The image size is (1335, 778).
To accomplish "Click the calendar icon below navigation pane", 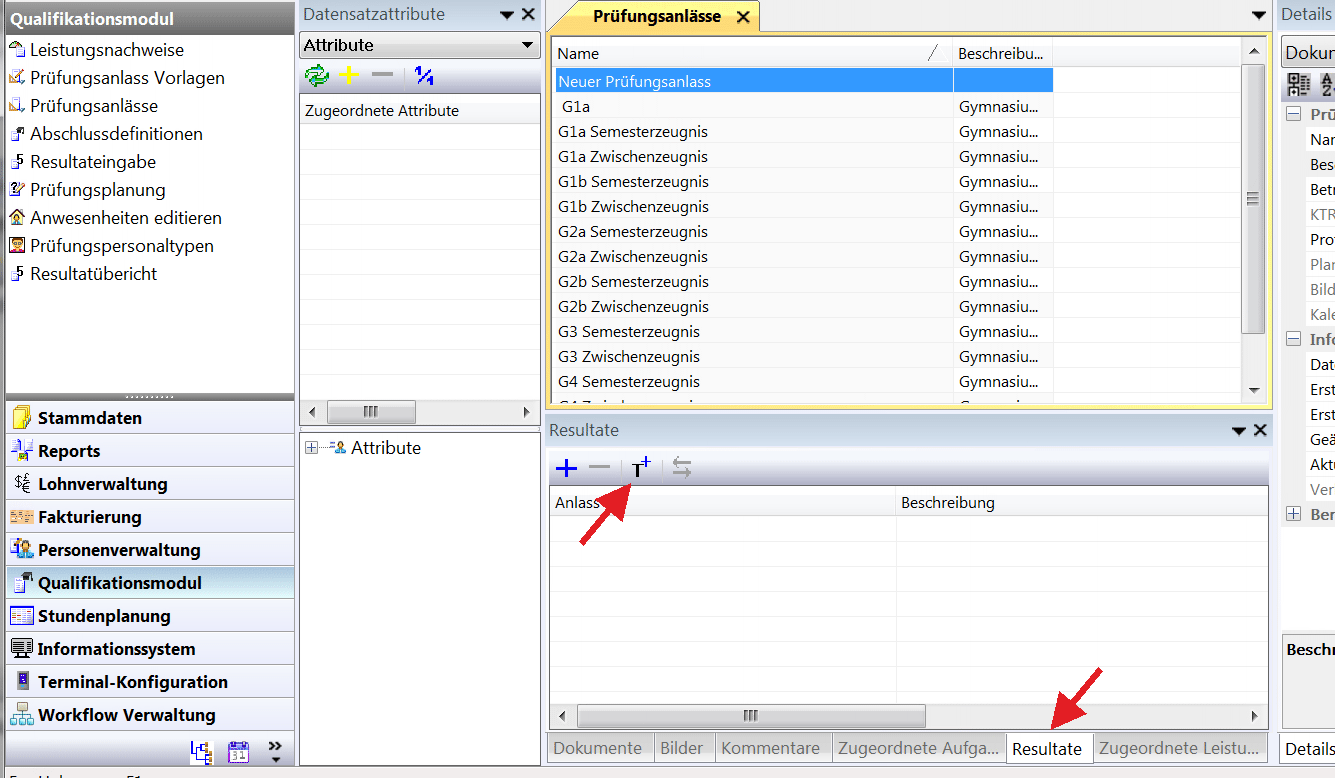I will (x=238, y=752).
